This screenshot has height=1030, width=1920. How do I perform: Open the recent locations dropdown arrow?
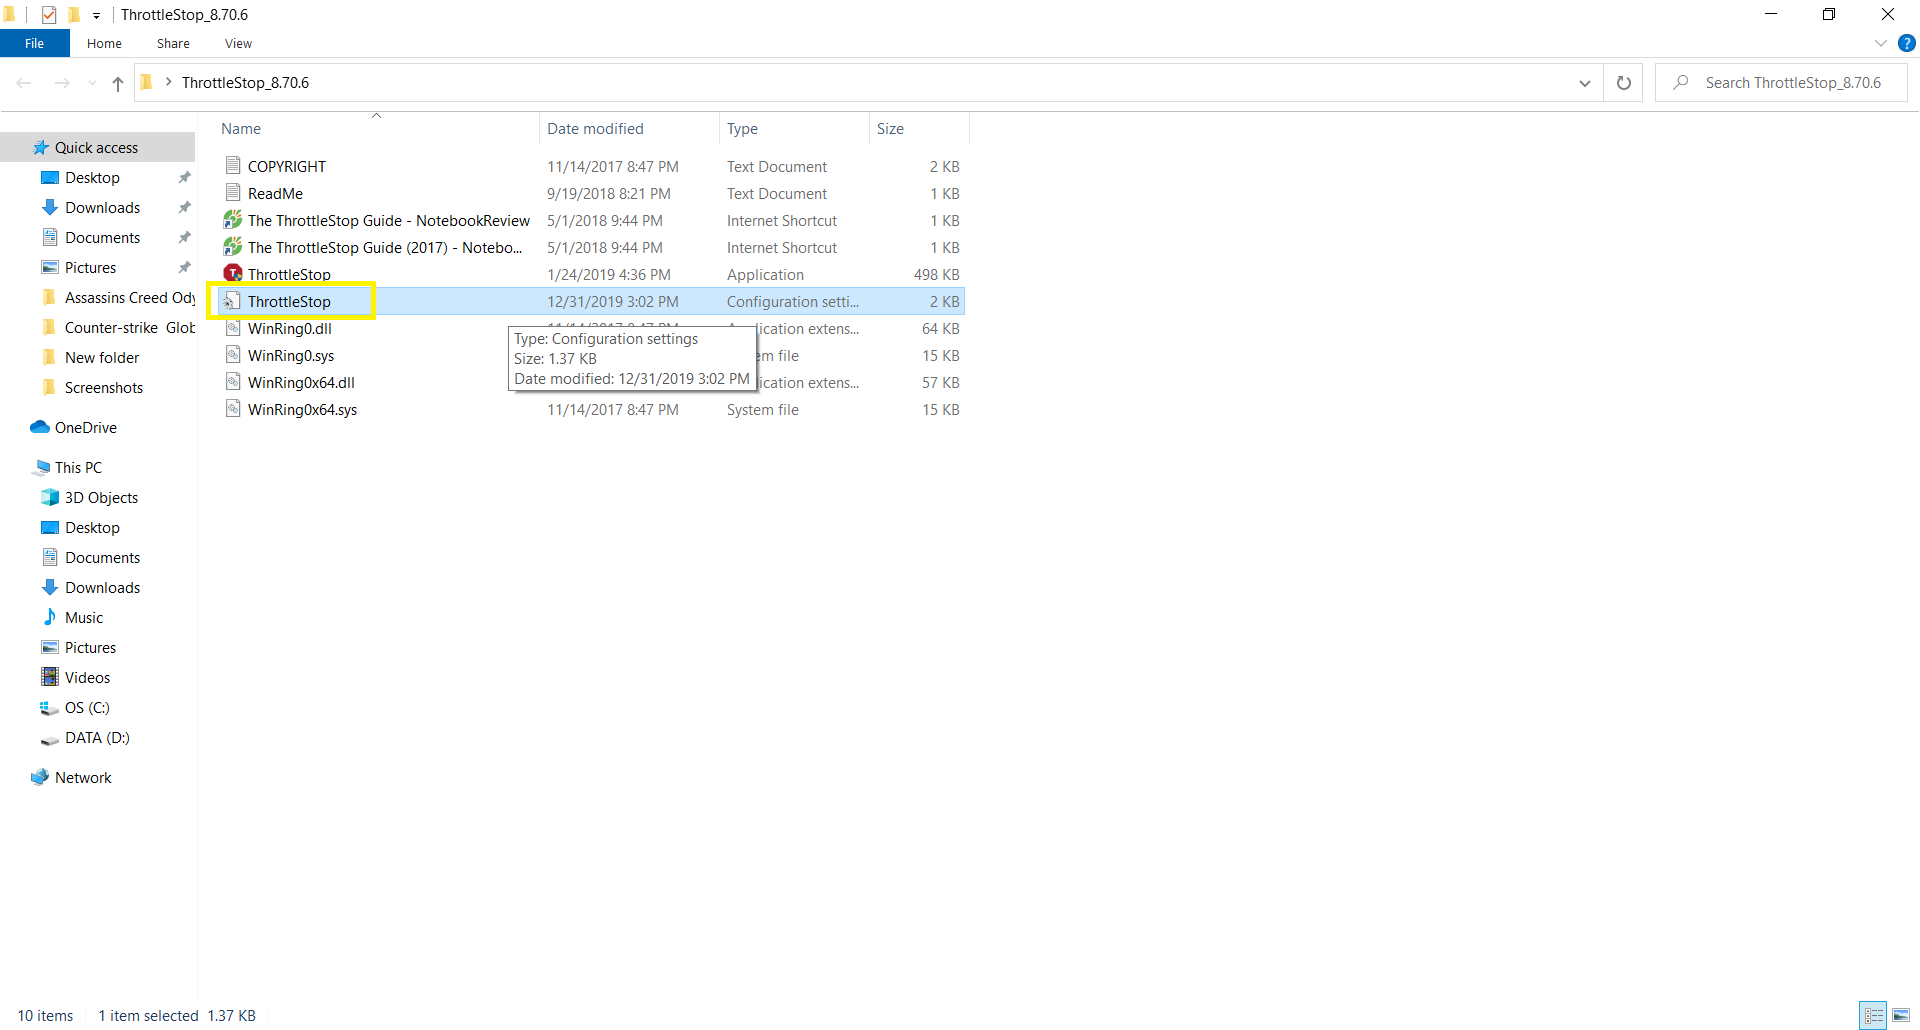[92, 83]
